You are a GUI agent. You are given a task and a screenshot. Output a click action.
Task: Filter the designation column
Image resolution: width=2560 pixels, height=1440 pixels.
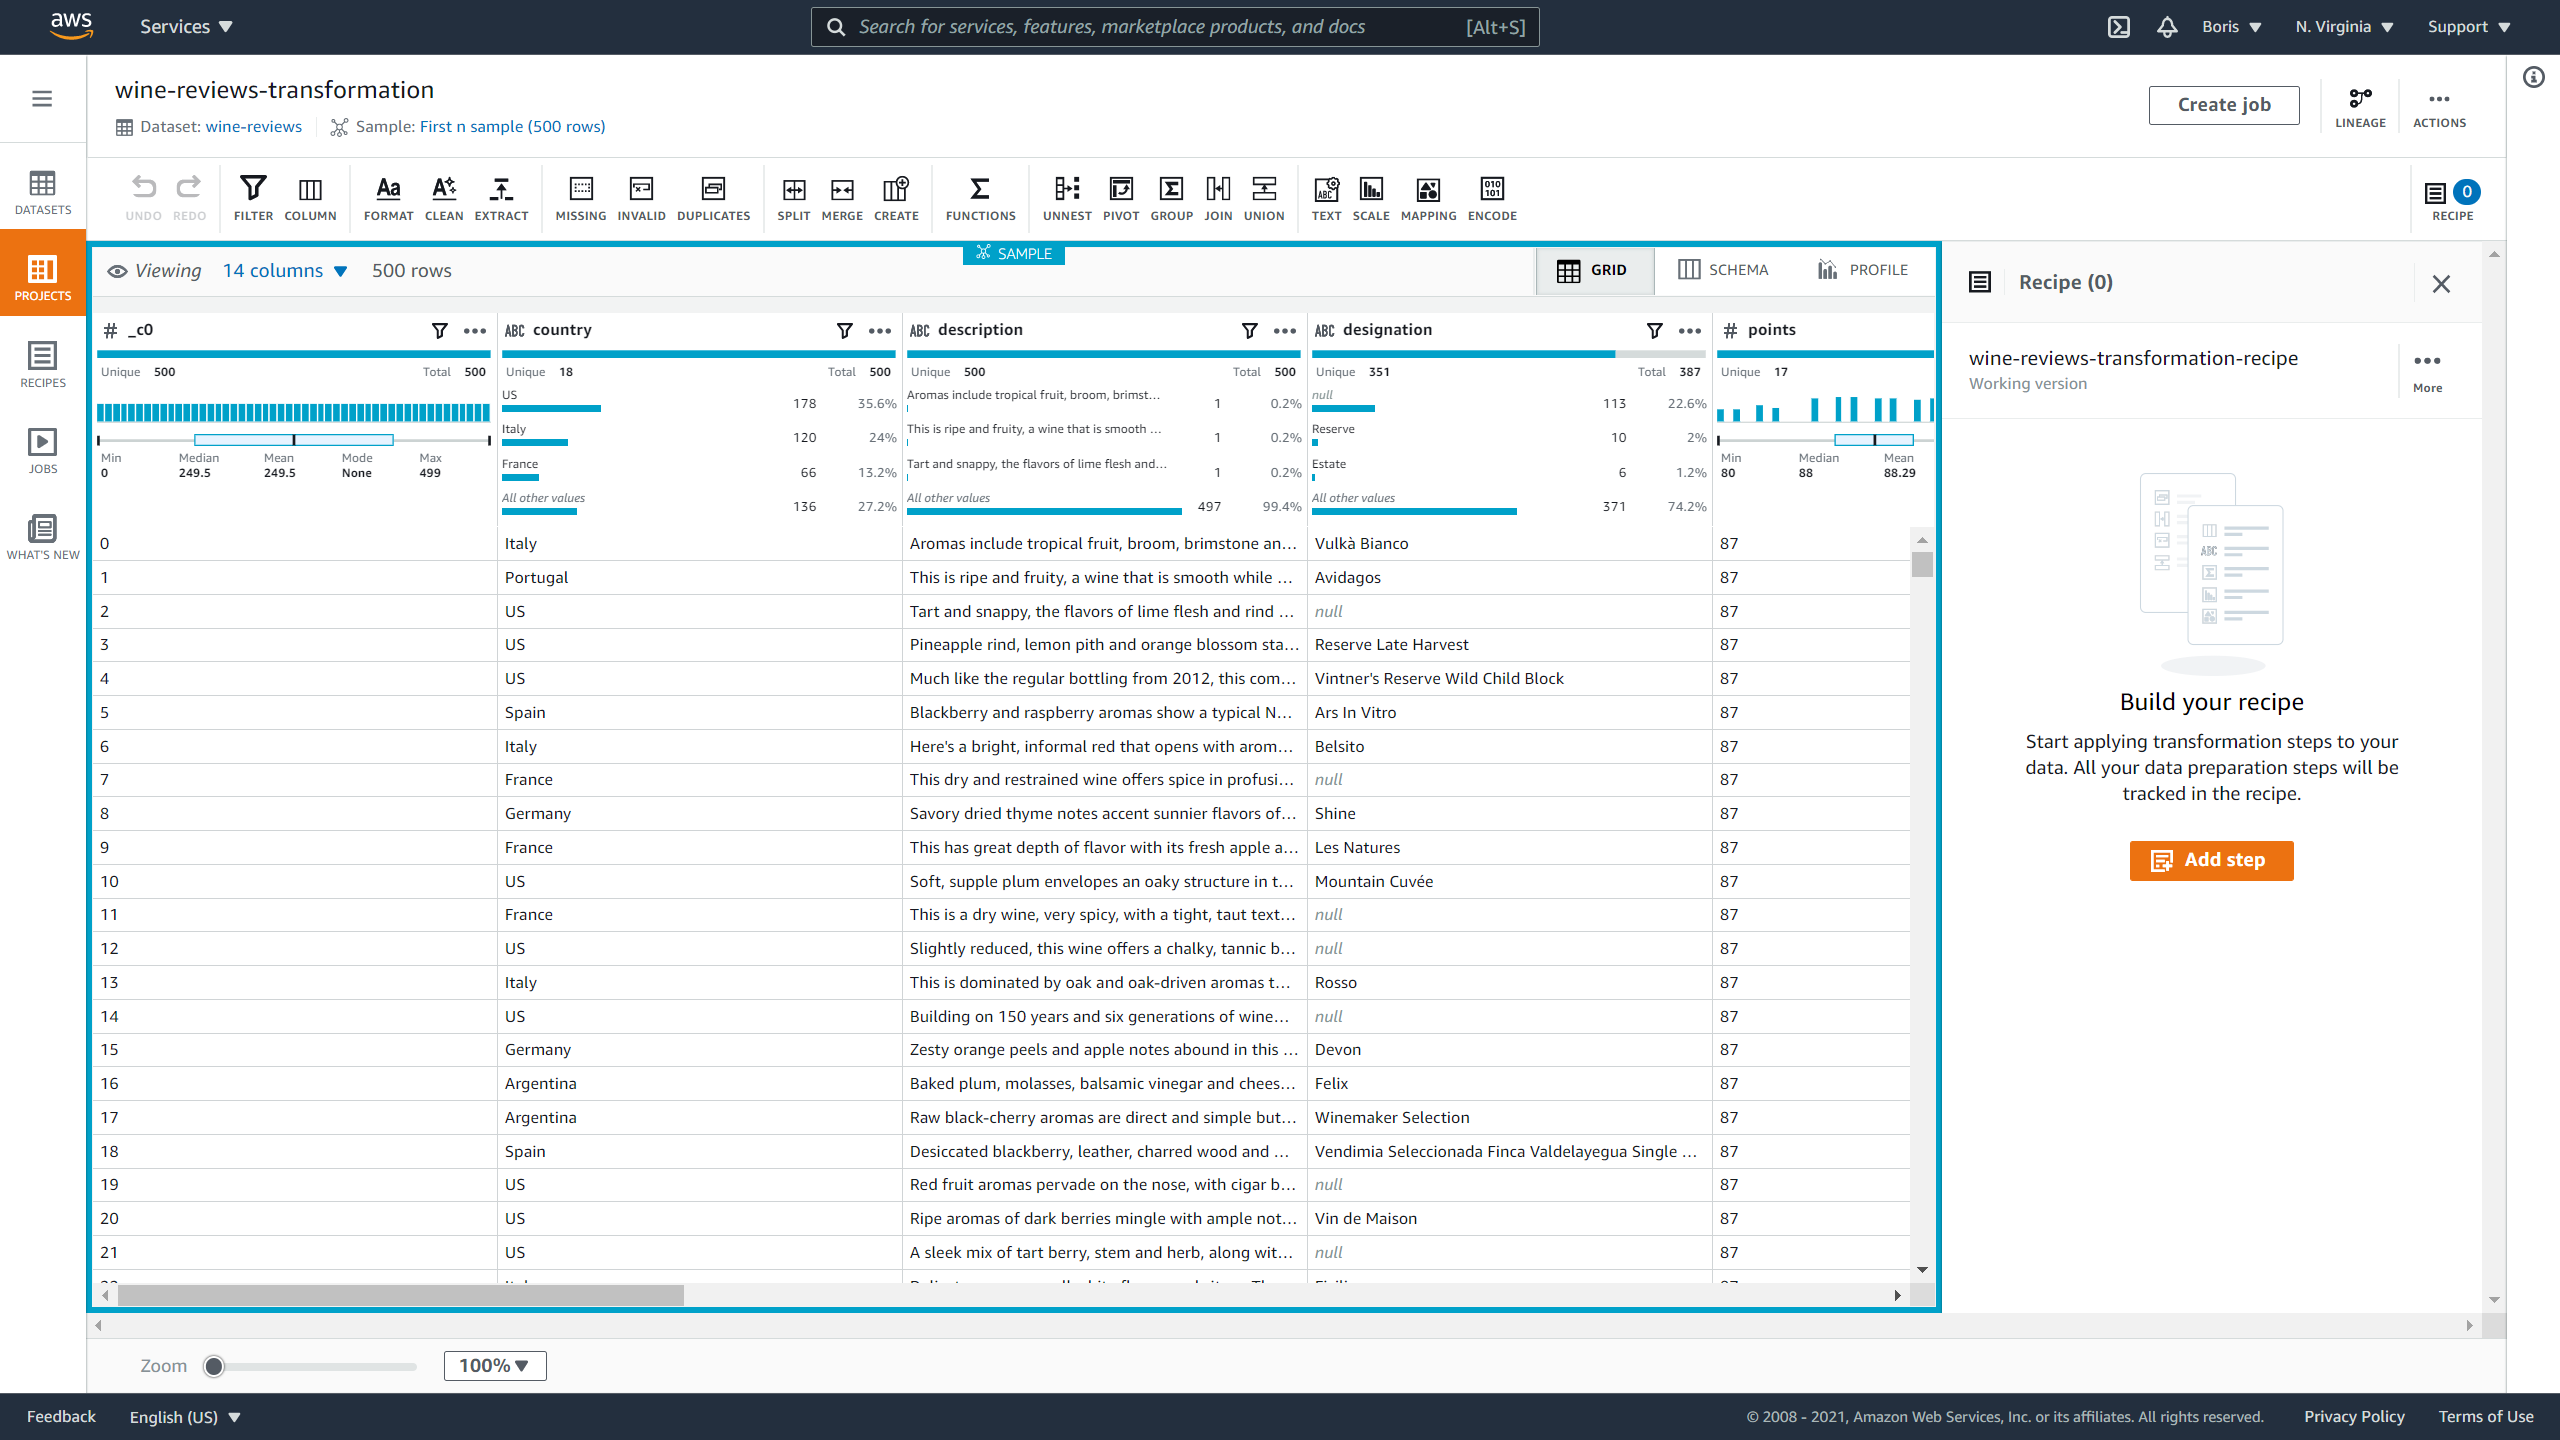coord(1655,330)
